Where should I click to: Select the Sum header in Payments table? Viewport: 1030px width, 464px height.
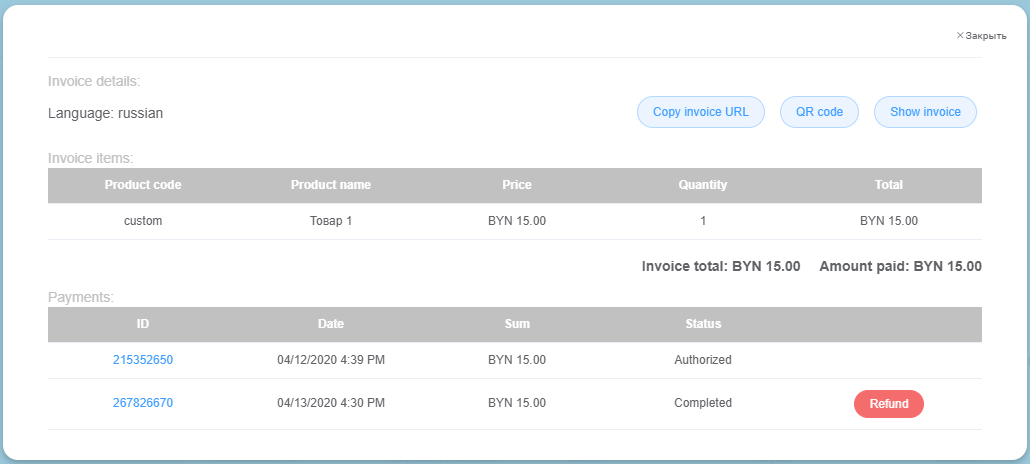pyautogui.click(x=517, y=324)
